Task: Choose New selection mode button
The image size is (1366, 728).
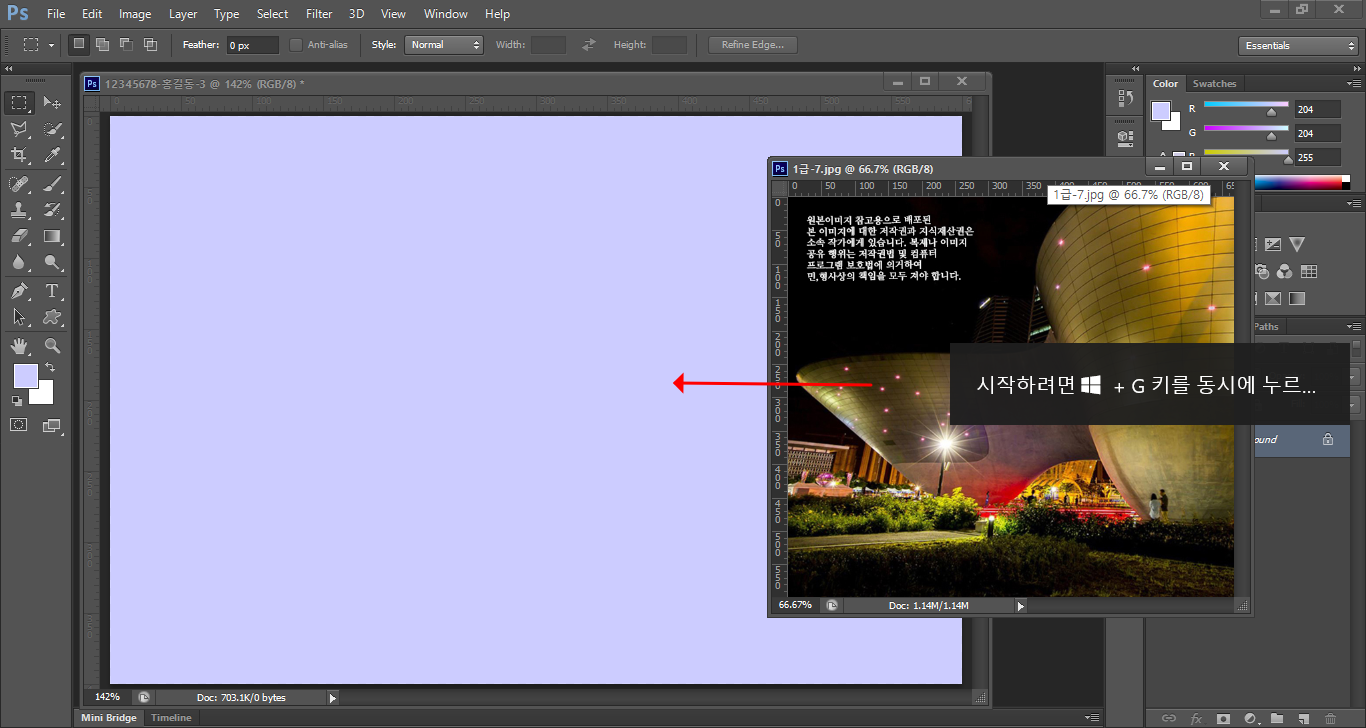Action: coord(79,44)
